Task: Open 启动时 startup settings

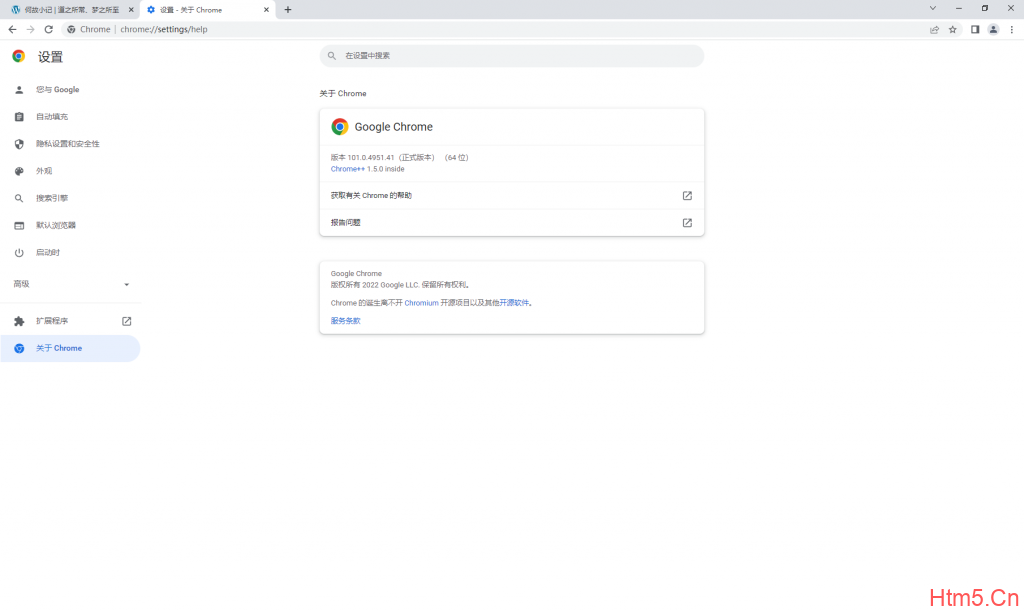Action: (x=70, y=253)
